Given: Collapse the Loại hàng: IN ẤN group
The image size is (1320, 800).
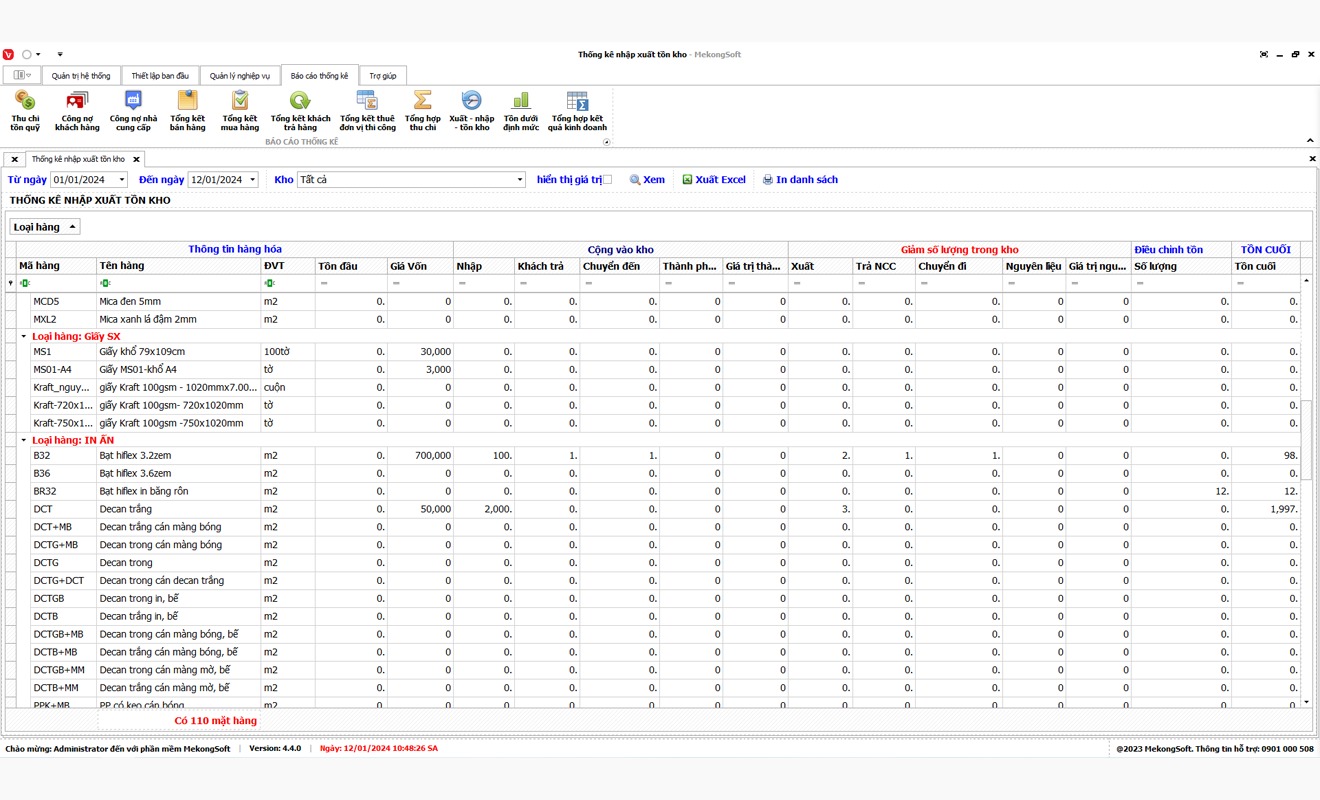Looking at the screenshot, I should point(24,440).
